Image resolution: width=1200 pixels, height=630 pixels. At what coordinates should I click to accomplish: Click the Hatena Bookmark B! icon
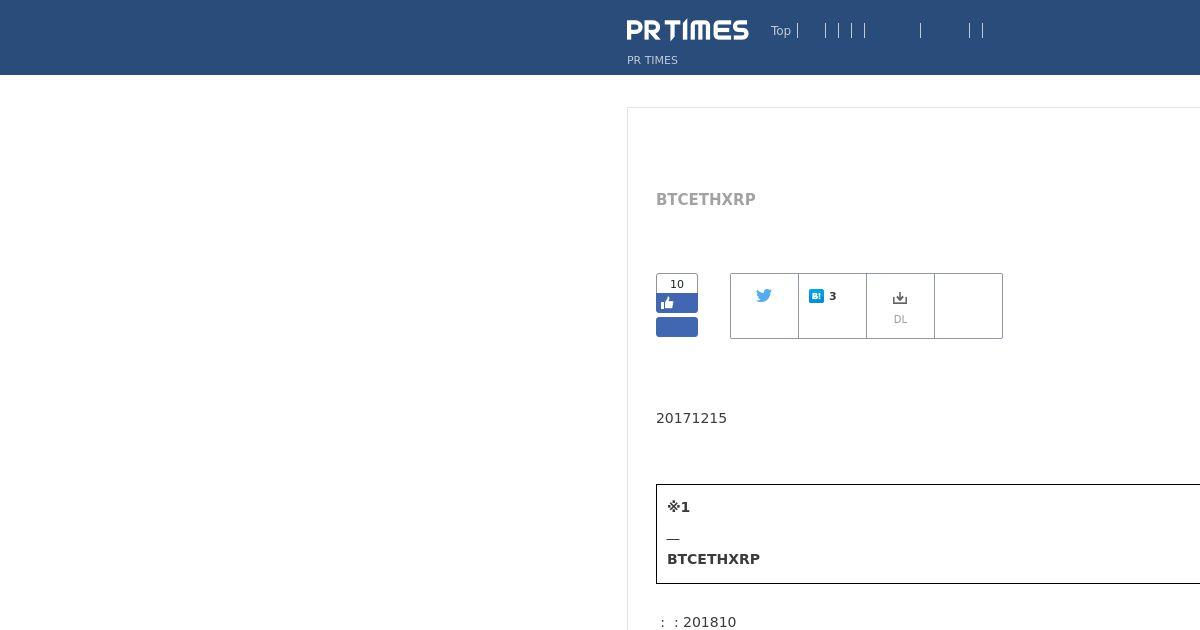[816, 296]
